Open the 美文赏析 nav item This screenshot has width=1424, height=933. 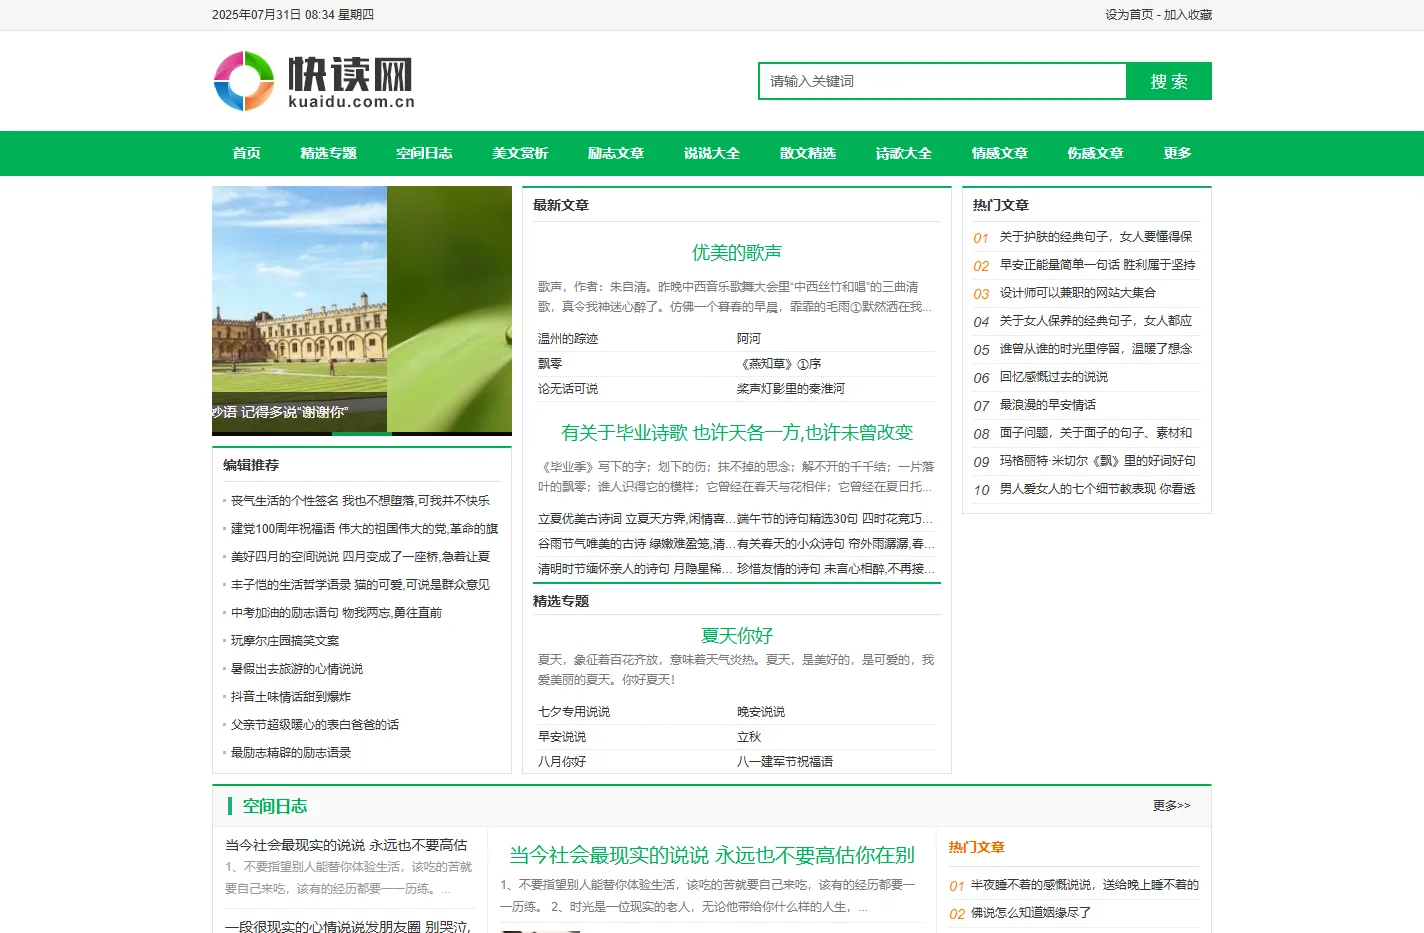[x=520, y=153]
